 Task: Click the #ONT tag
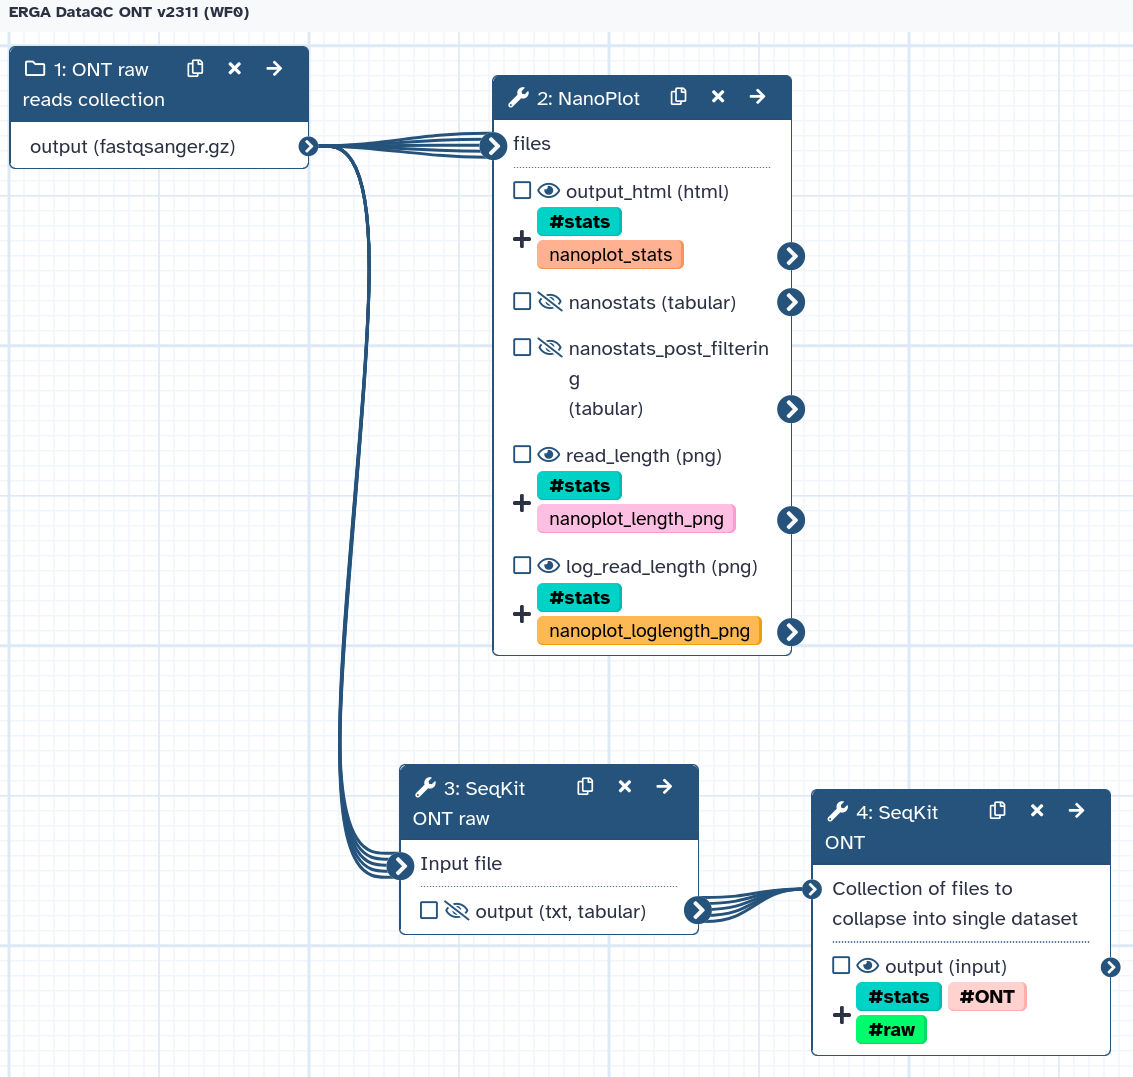pyautogui.click(x=987, y=997)
